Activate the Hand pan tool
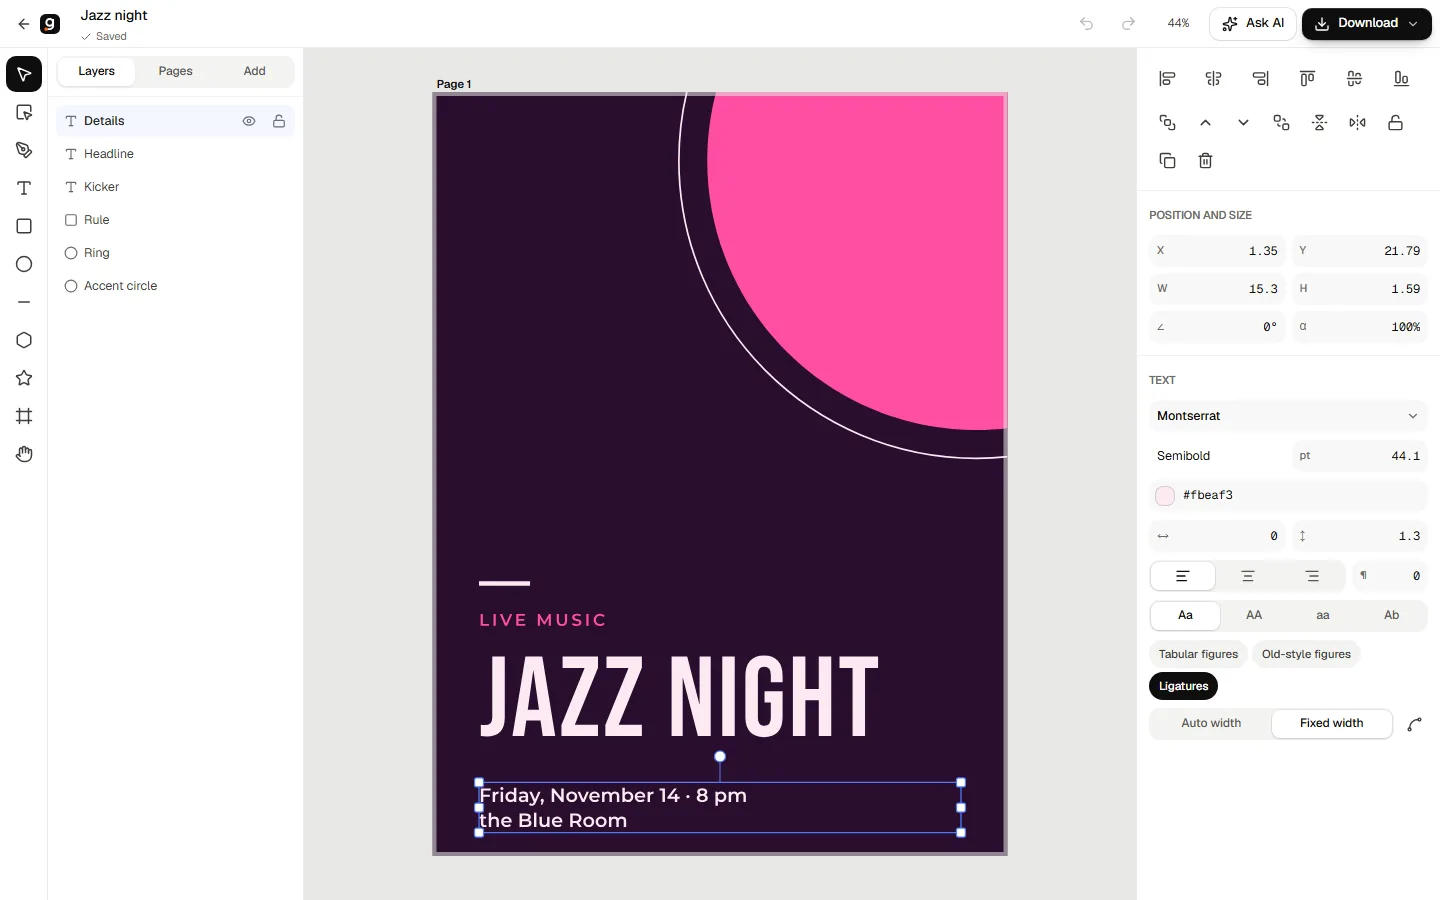The height and width of the screenshot is (900, 1440). point(24,454)
